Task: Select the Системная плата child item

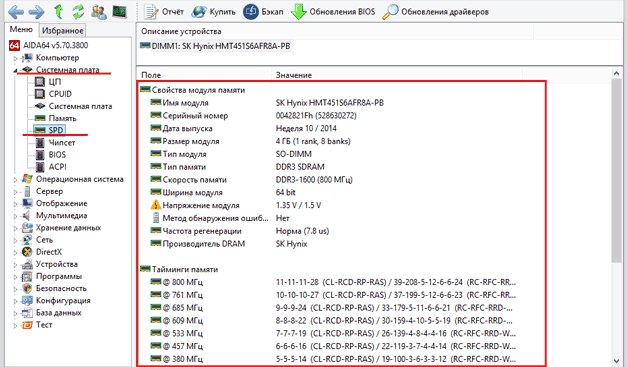Action: coord(73,106)
